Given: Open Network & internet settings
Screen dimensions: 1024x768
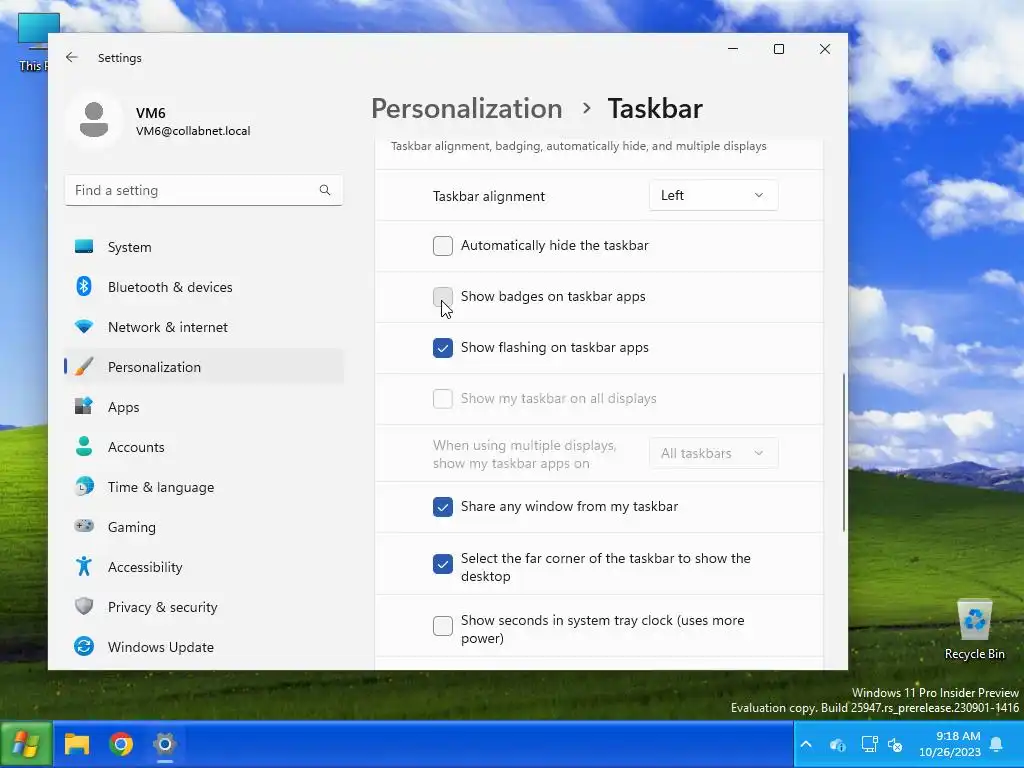Looking at the screenshot, I should point(204,327).
